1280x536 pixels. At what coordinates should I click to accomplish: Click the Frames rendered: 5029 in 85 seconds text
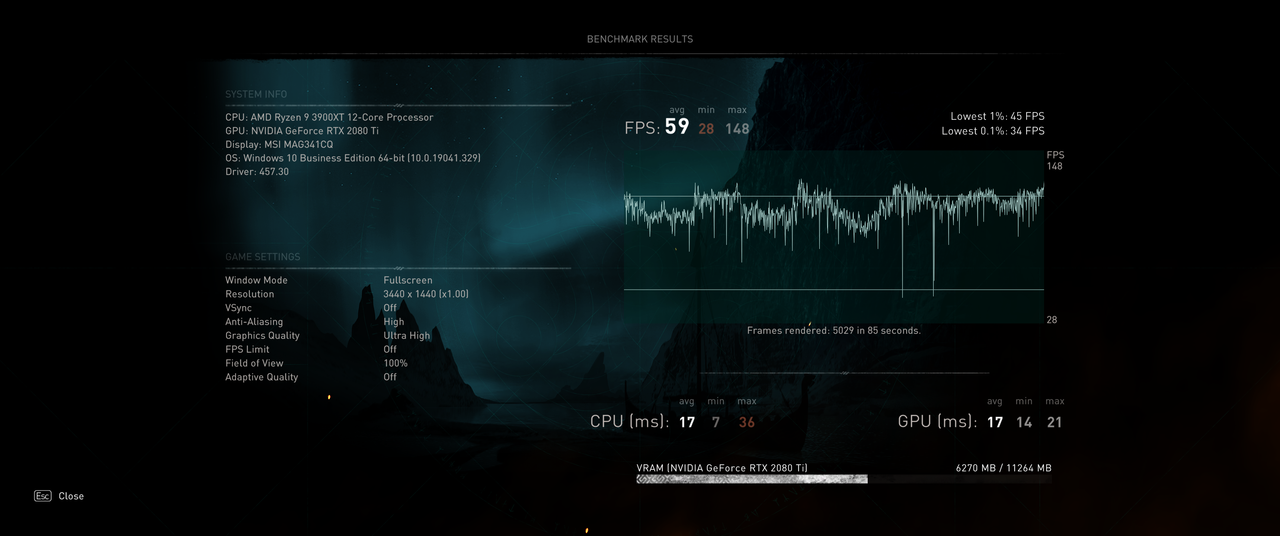[x=834, y=330]
